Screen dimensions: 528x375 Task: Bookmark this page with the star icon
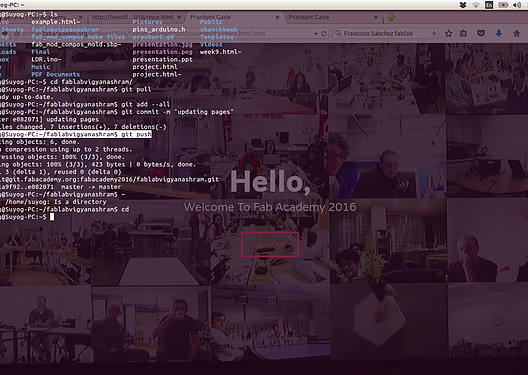point(448,33)
